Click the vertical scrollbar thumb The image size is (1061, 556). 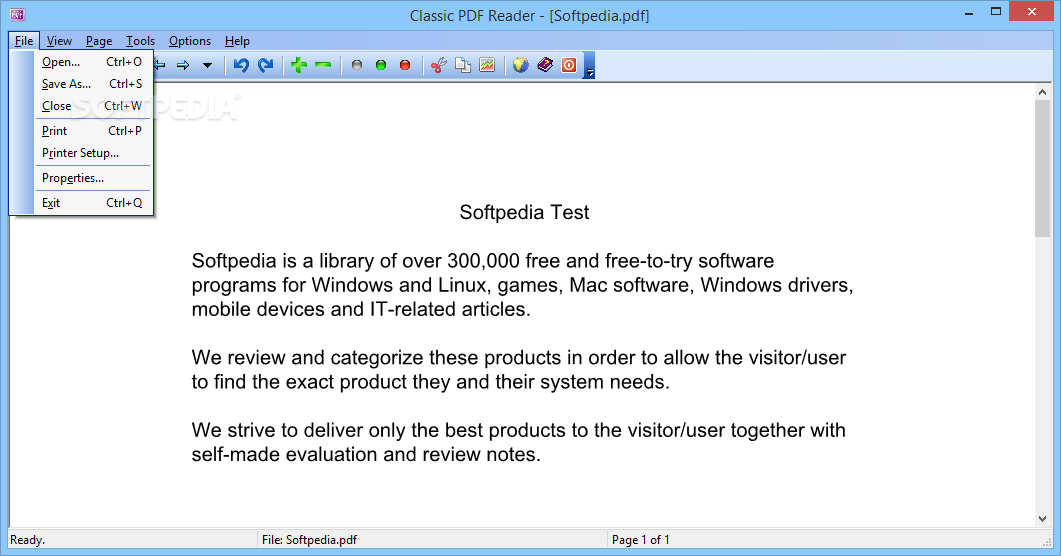1042,168
